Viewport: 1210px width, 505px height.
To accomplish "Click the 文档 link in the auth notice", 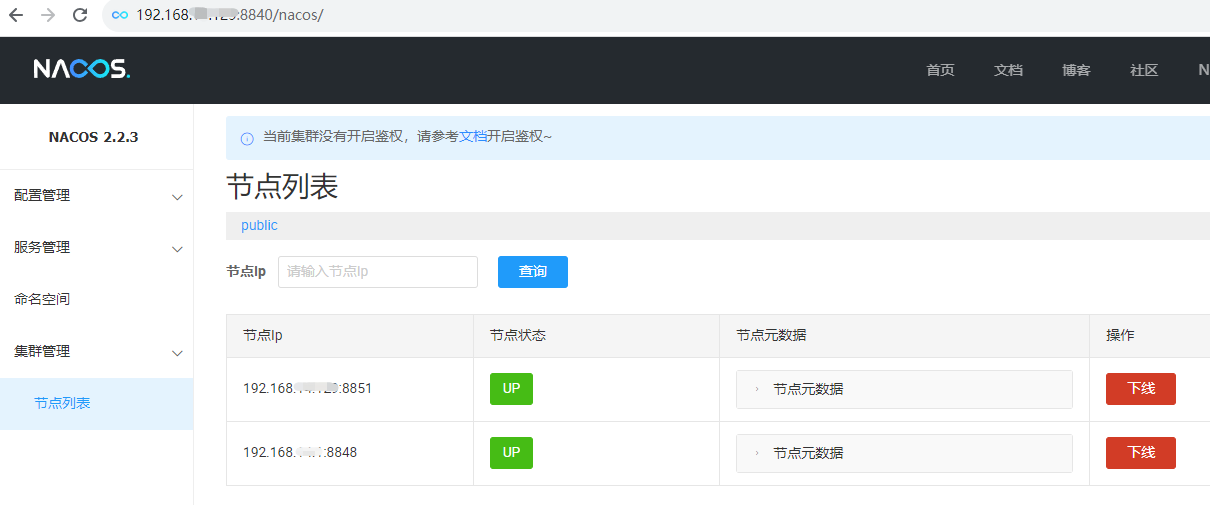I will (x=473, y=137).
